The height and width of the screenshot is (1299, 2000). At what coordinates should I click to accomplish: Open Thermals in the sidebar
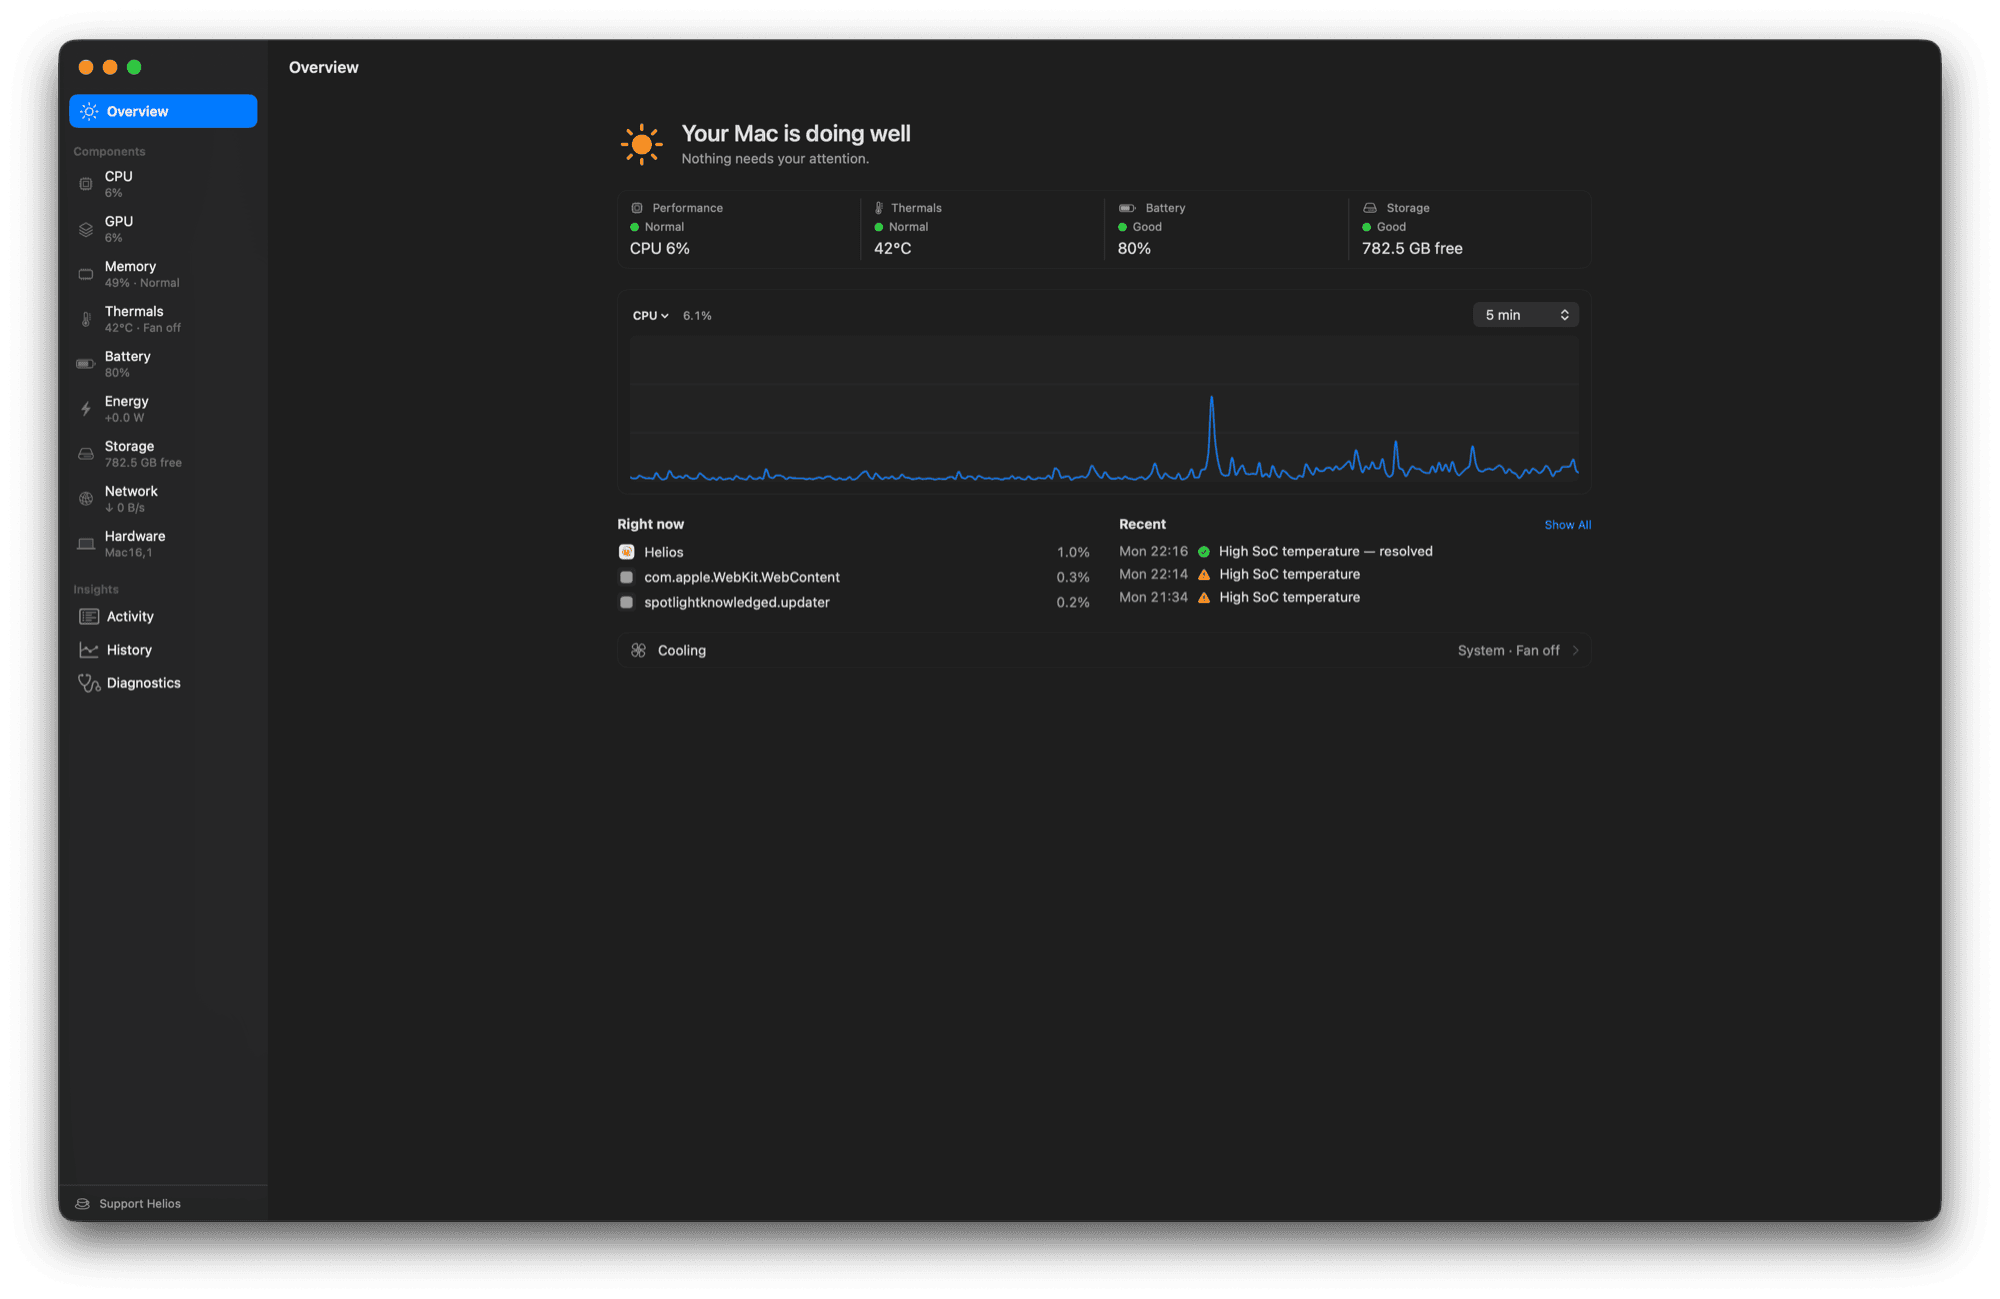click(x=163, y=319)
